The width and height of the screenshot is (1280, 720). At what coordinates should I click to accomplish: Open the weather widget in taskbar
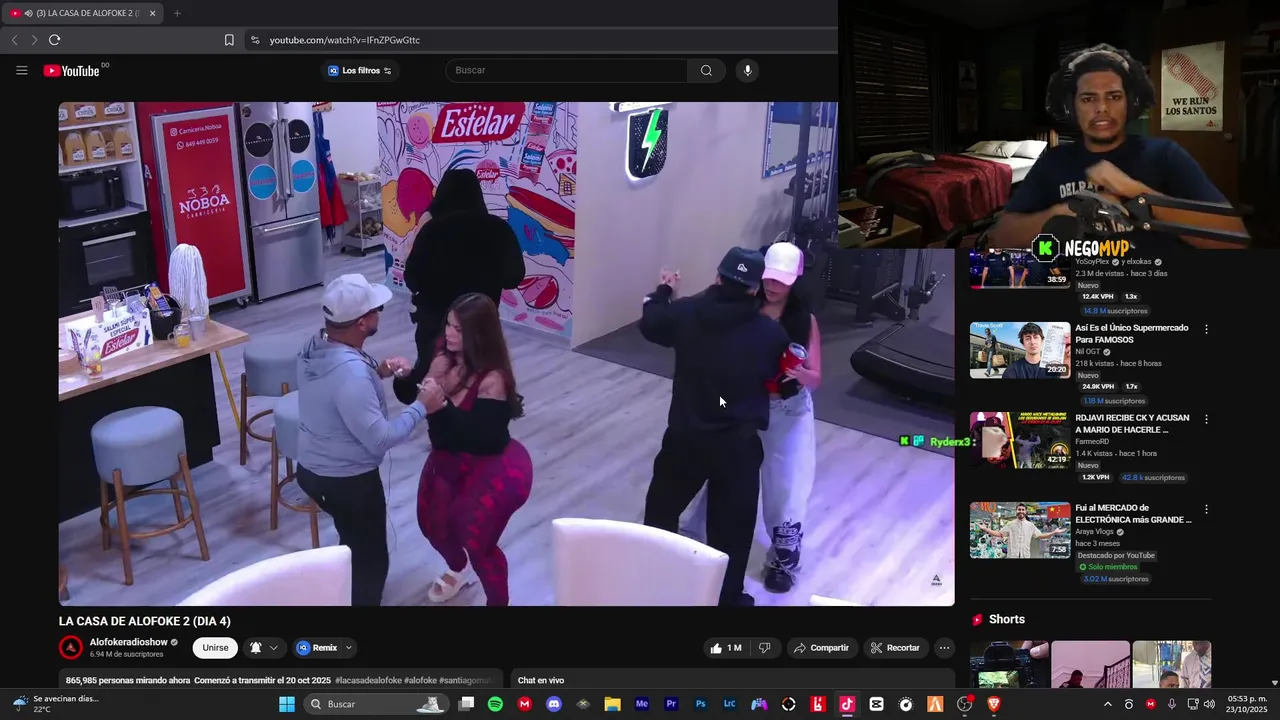(55, 704)
